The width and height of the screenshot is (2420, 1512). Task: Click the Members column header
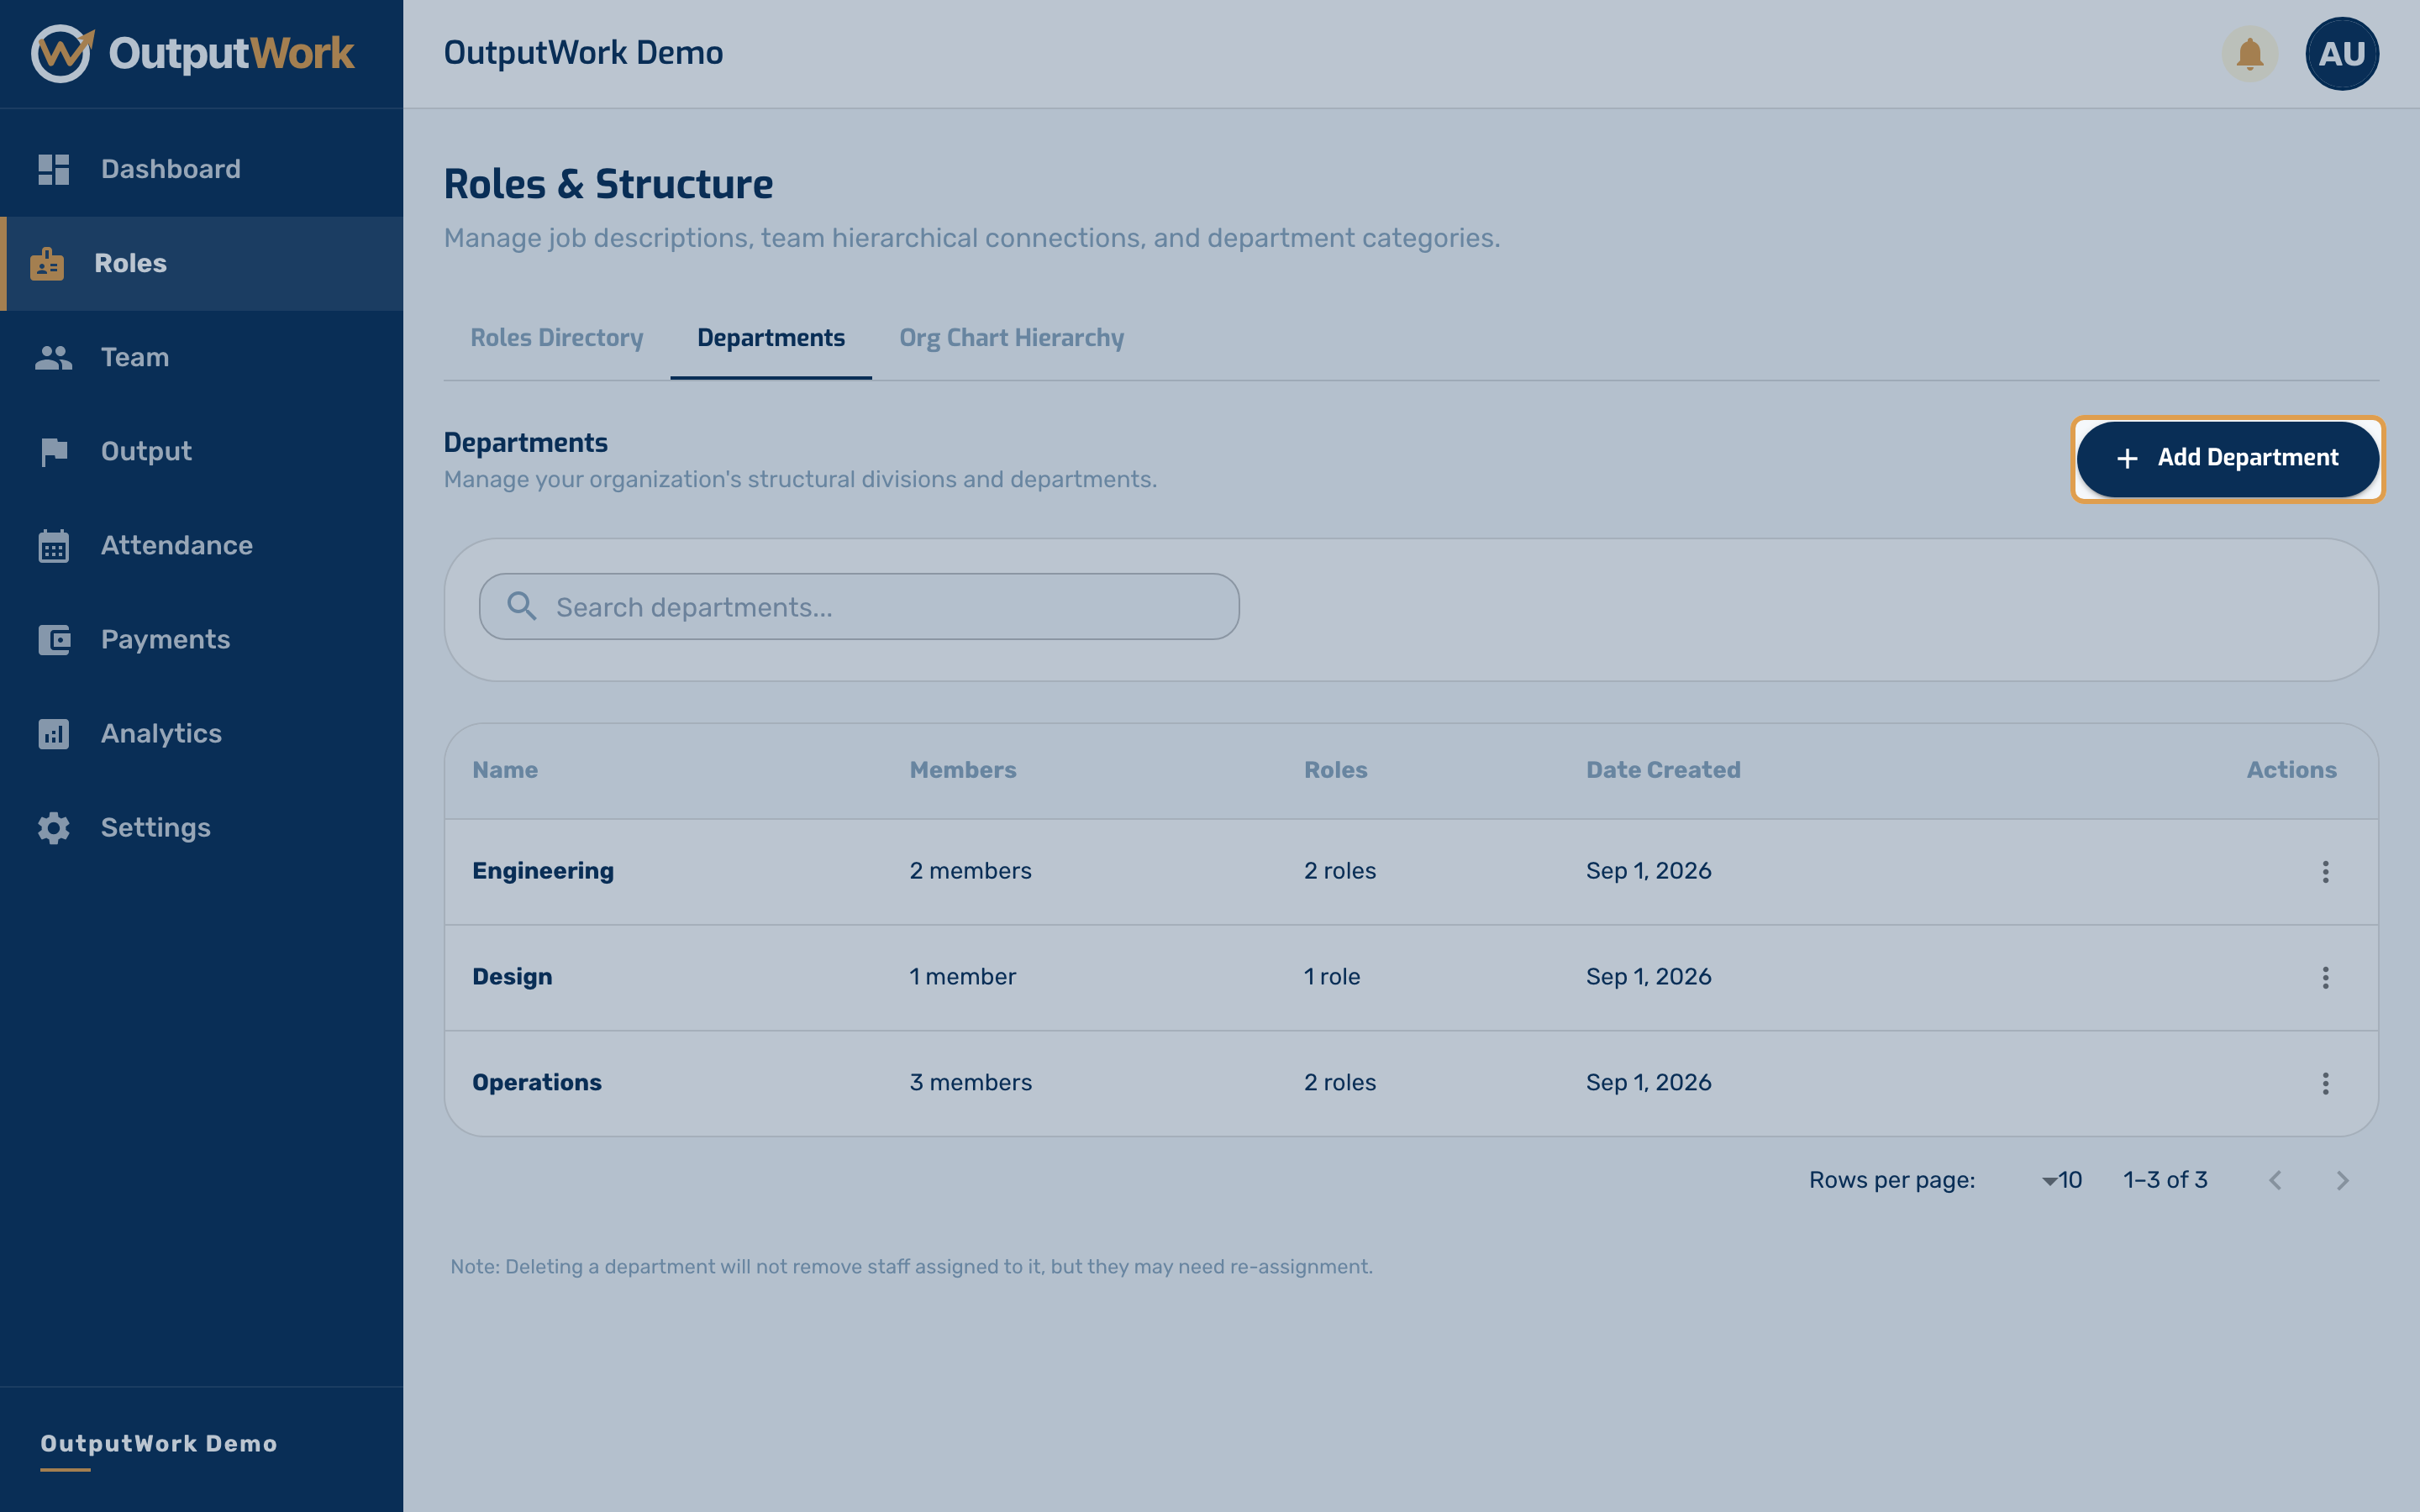[963, 770]
